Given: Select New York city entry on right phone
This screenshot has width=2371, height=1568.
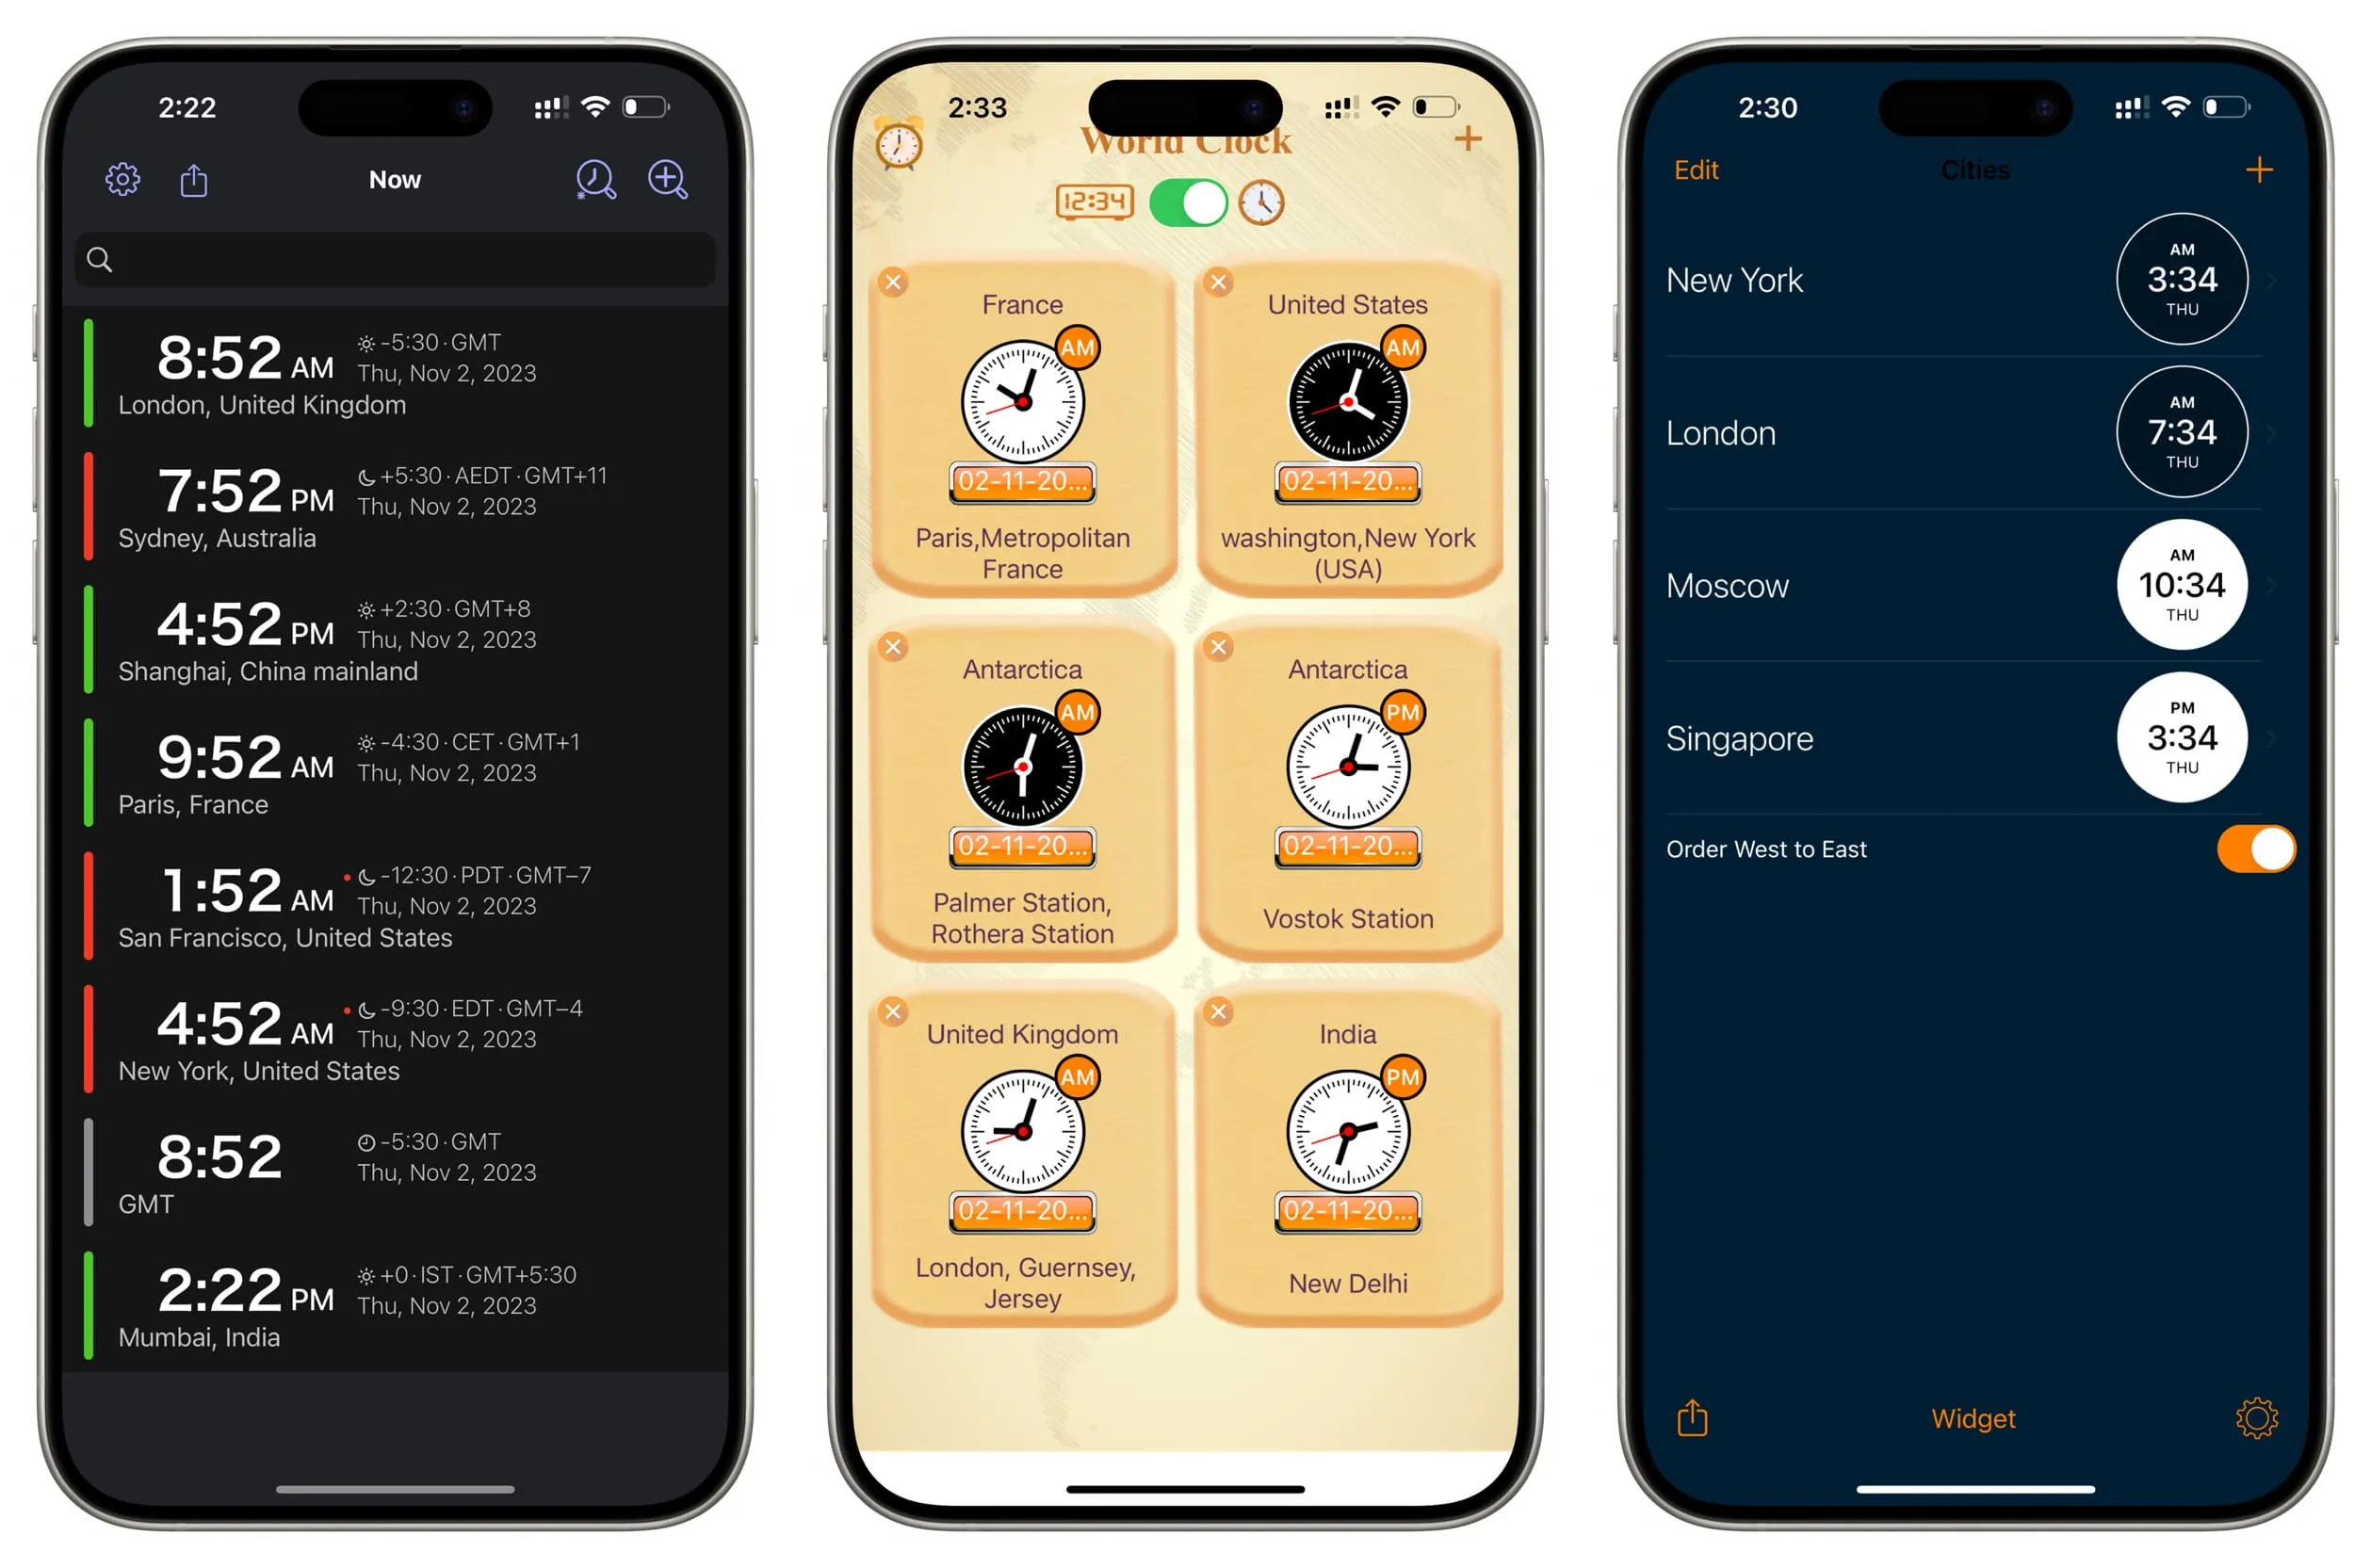Looking at the screenshot, I should (x=1924, y=278).
